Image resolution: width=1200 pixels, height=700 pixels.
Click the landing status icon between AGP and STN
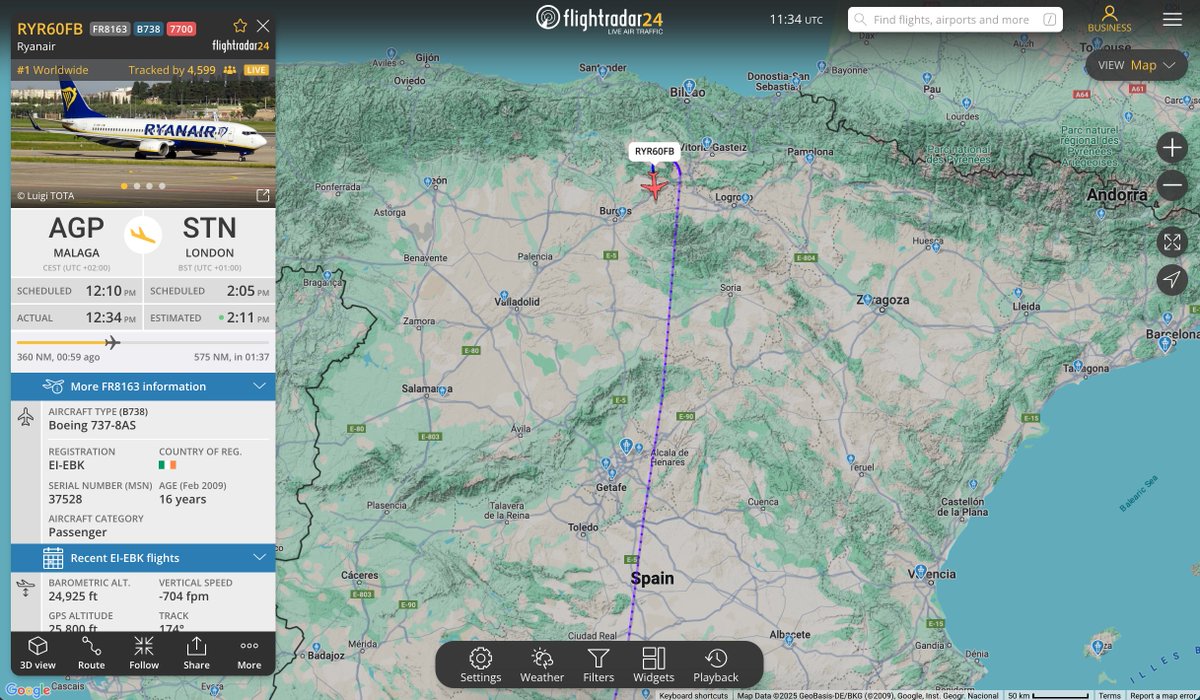point(143,235)
